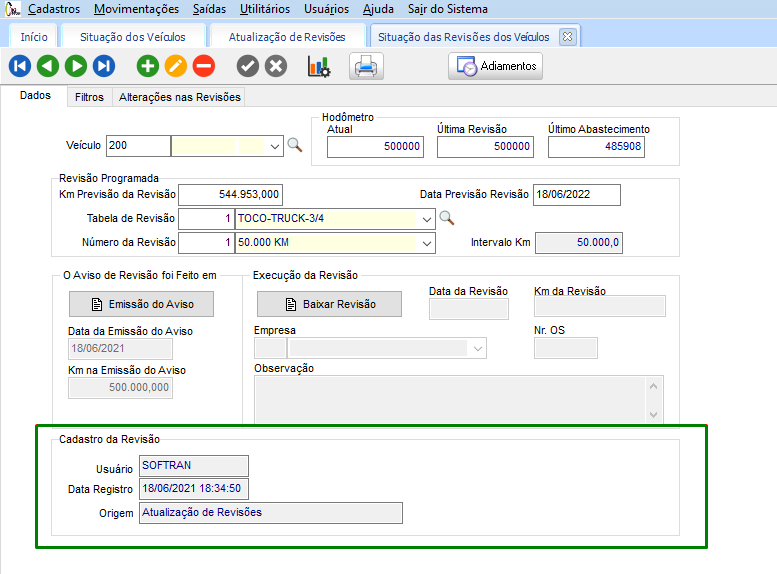Jump to last record navigation button
The height and width of the screenshot is (574, 777).
(x=104, y=66)
